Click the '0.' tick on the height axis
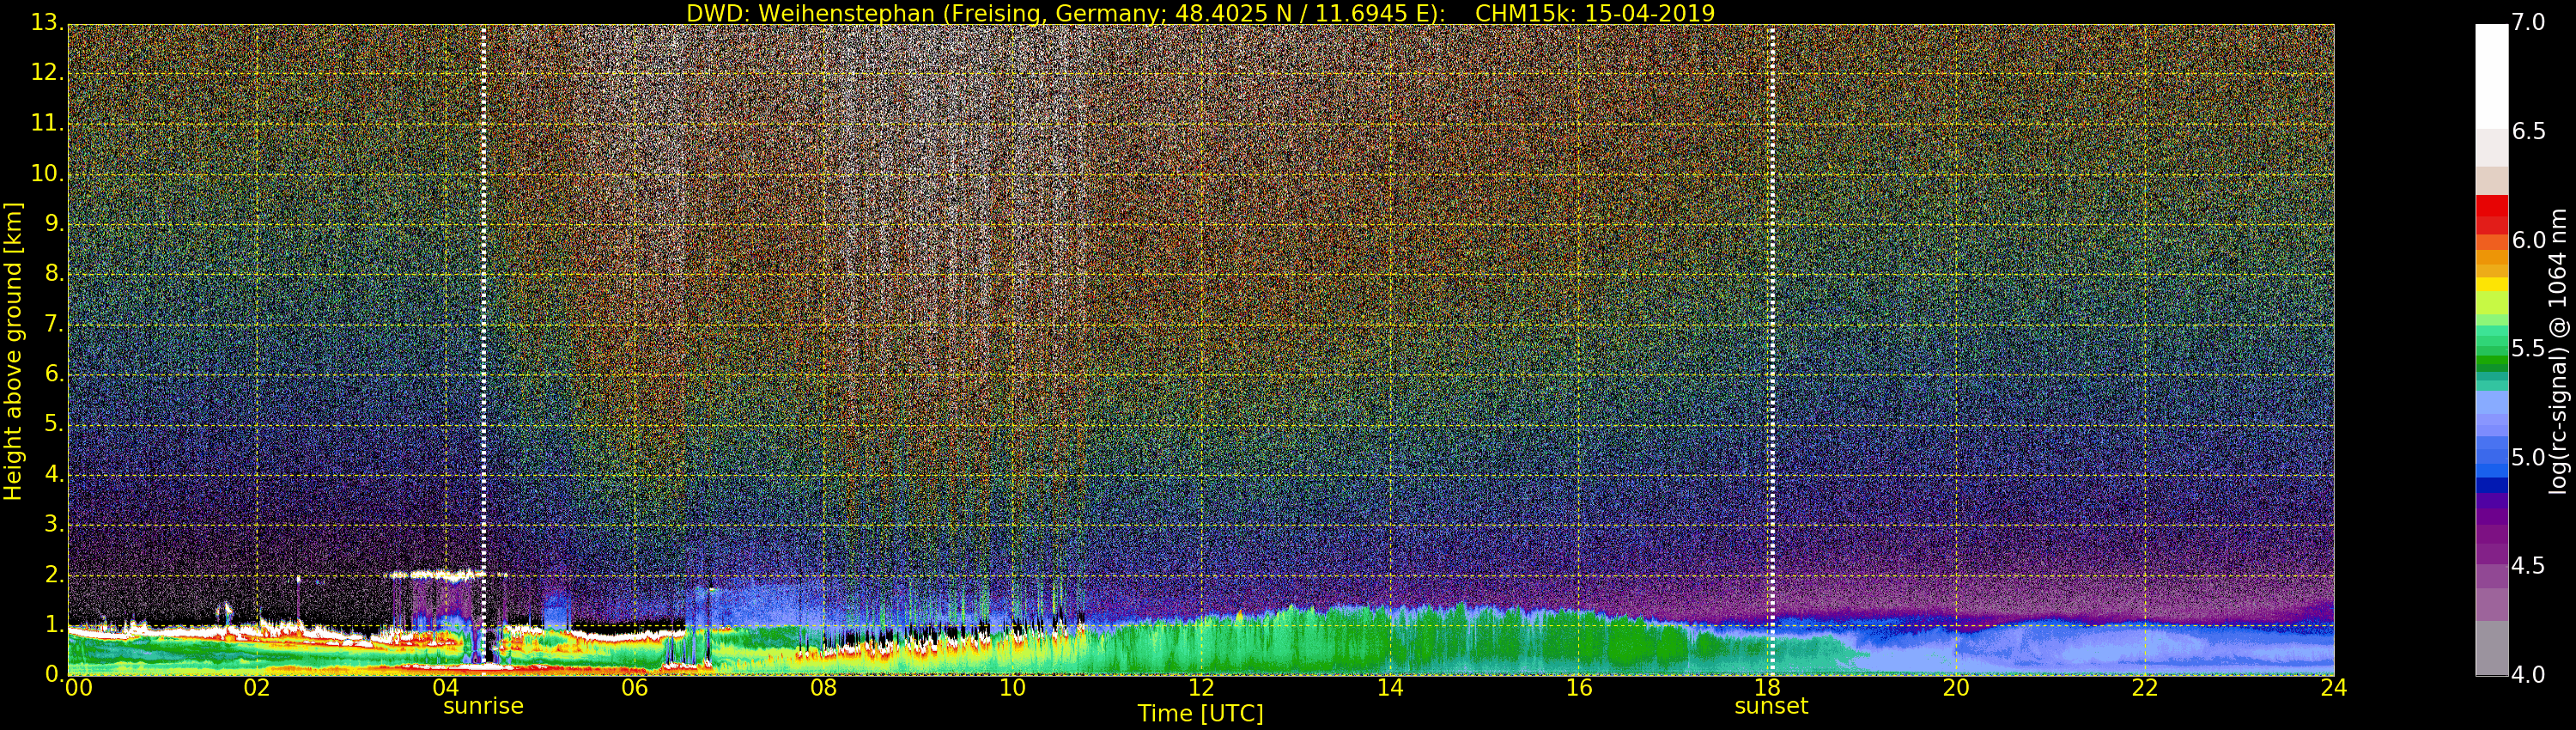This screenshot has width=2576, height=730. click(x=54, y=674)
